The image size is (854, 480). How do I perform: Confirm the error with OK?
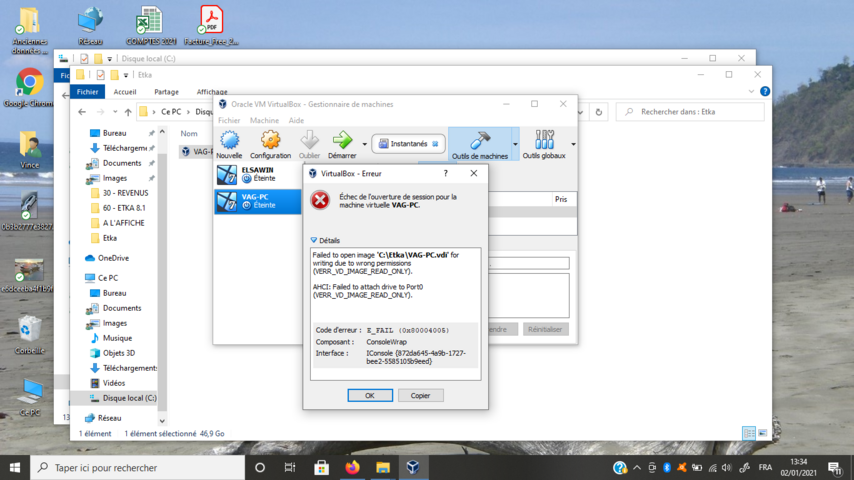[x=370, y=396]
